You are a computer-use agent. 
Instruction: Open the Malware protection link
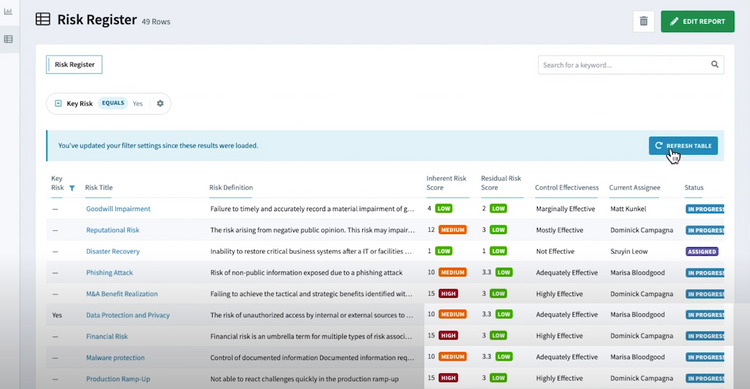(x=115, y=357)
